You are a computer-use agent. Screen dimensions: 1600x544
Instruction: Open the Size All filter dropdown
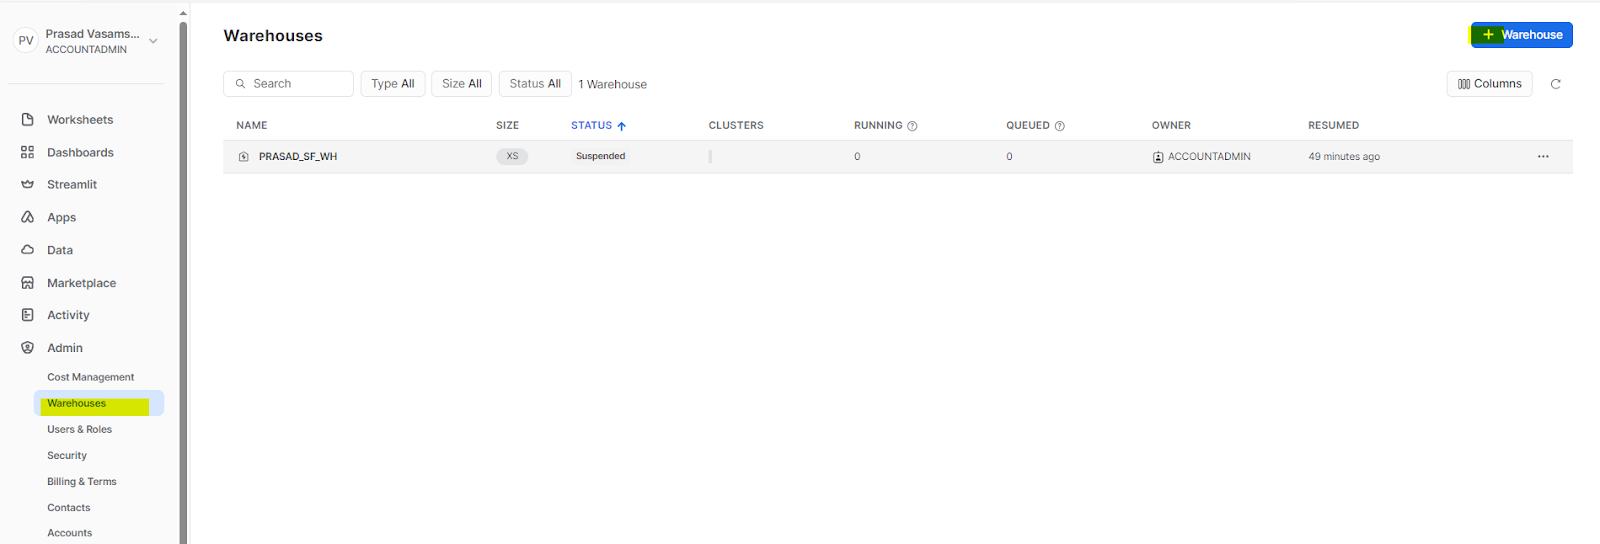point(462,84)
